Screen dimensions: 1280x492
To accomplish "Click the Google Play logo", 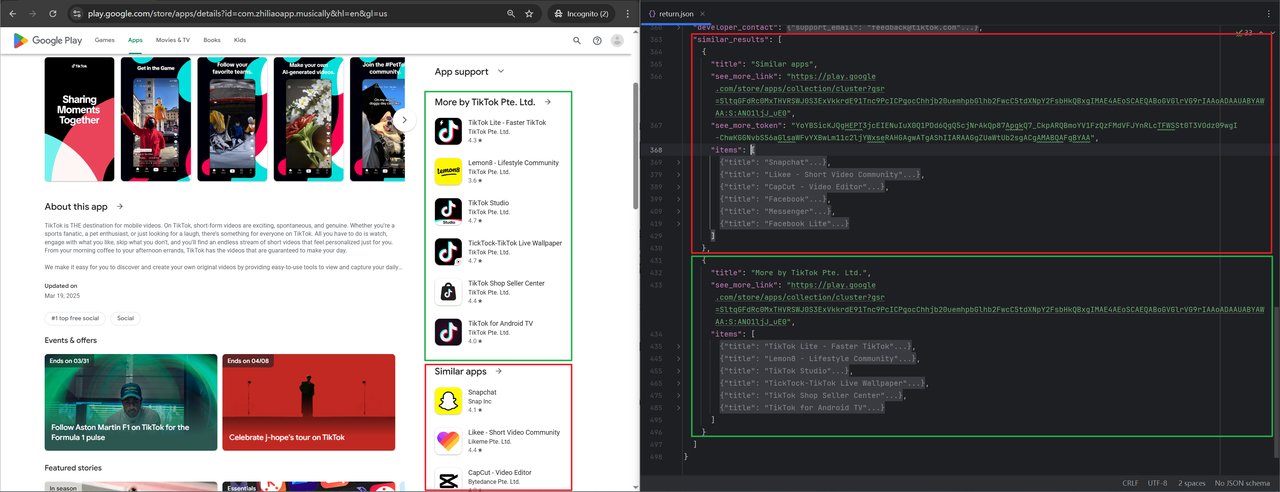I will tap(47, 40).
